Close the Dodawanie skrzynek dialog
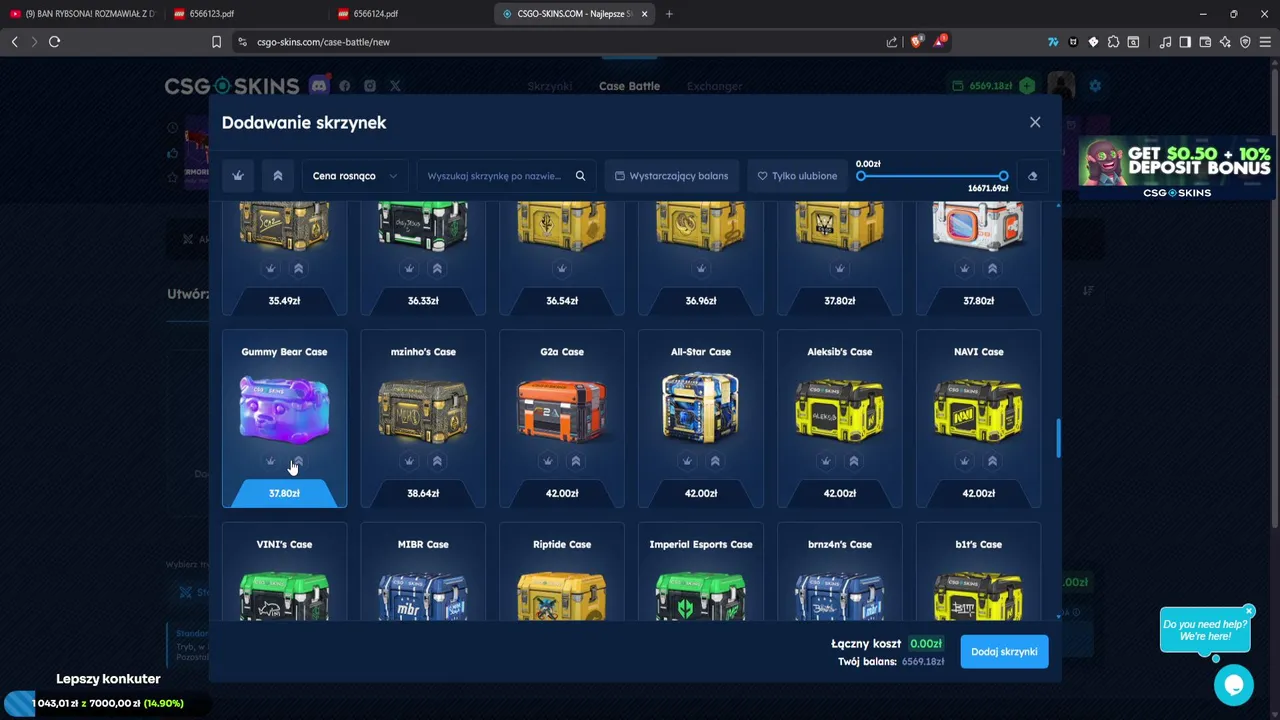The width and height of the screenshot is (1280, 720). coord(1035,122)
